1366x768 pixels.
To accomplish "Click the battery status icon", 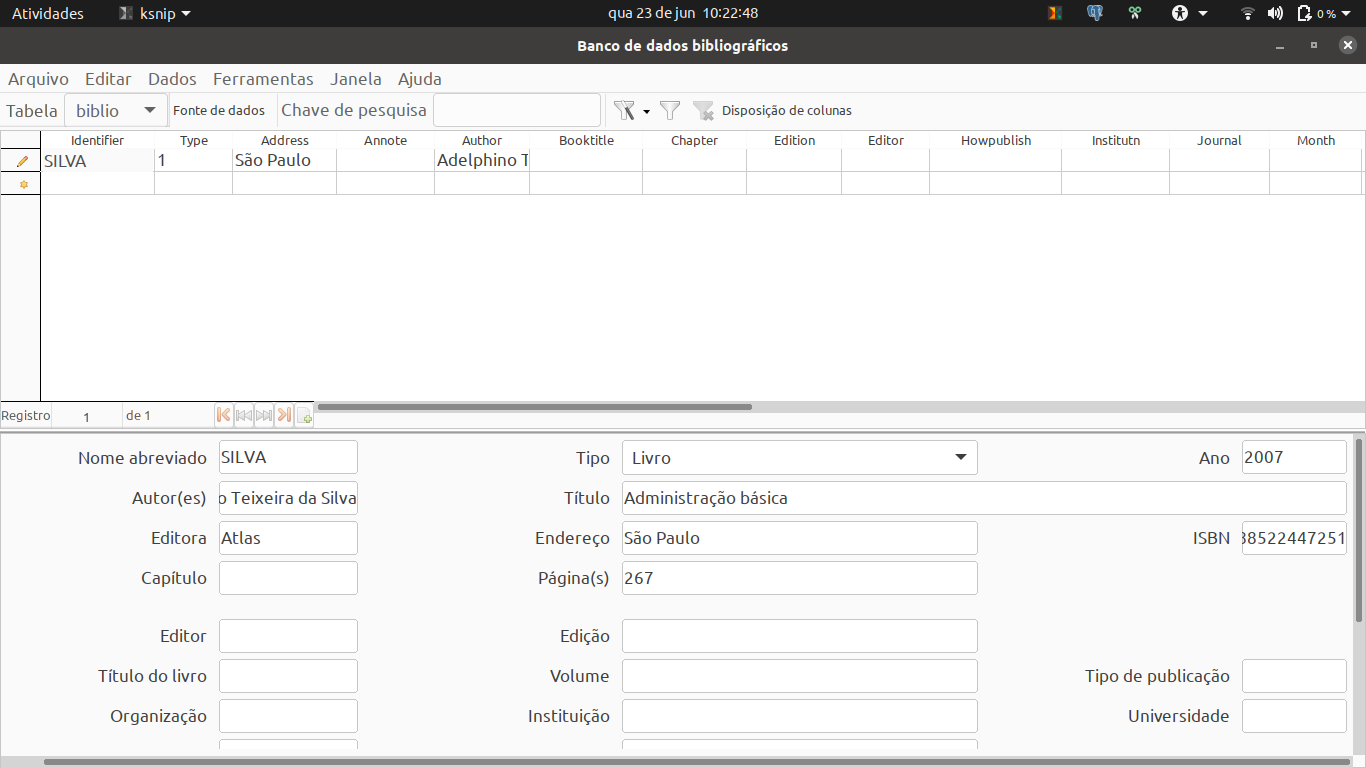I will 1304,13.
